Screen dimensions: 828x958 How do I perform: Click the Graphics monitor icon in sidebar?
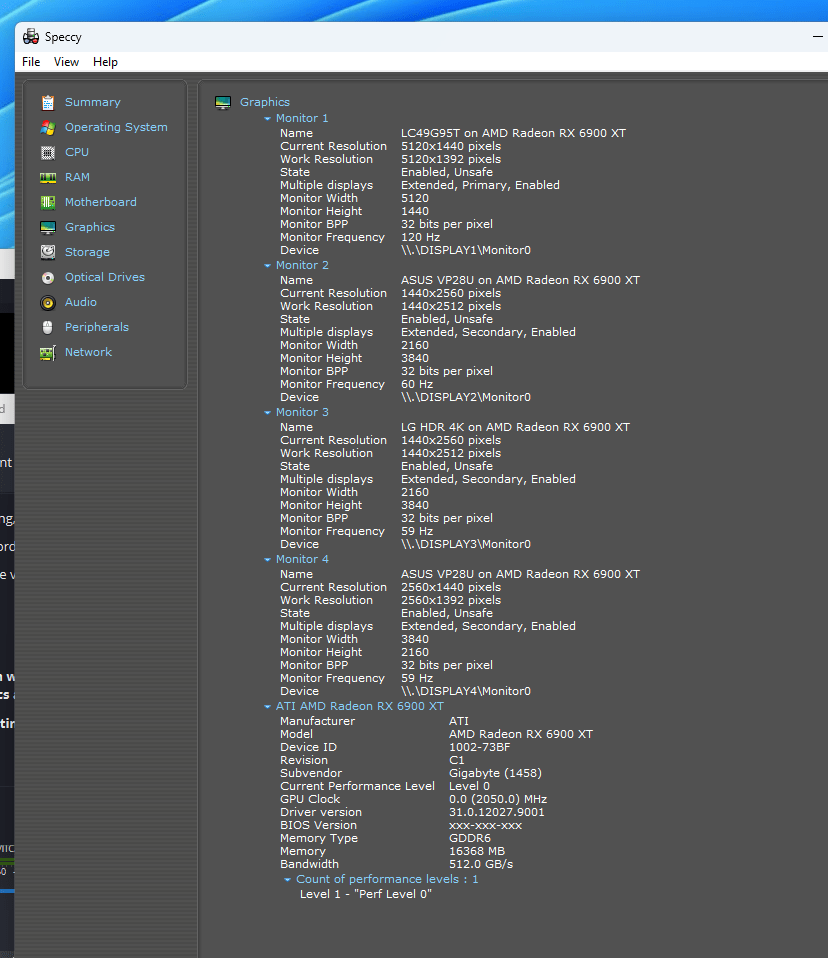(x=48, y=228)
